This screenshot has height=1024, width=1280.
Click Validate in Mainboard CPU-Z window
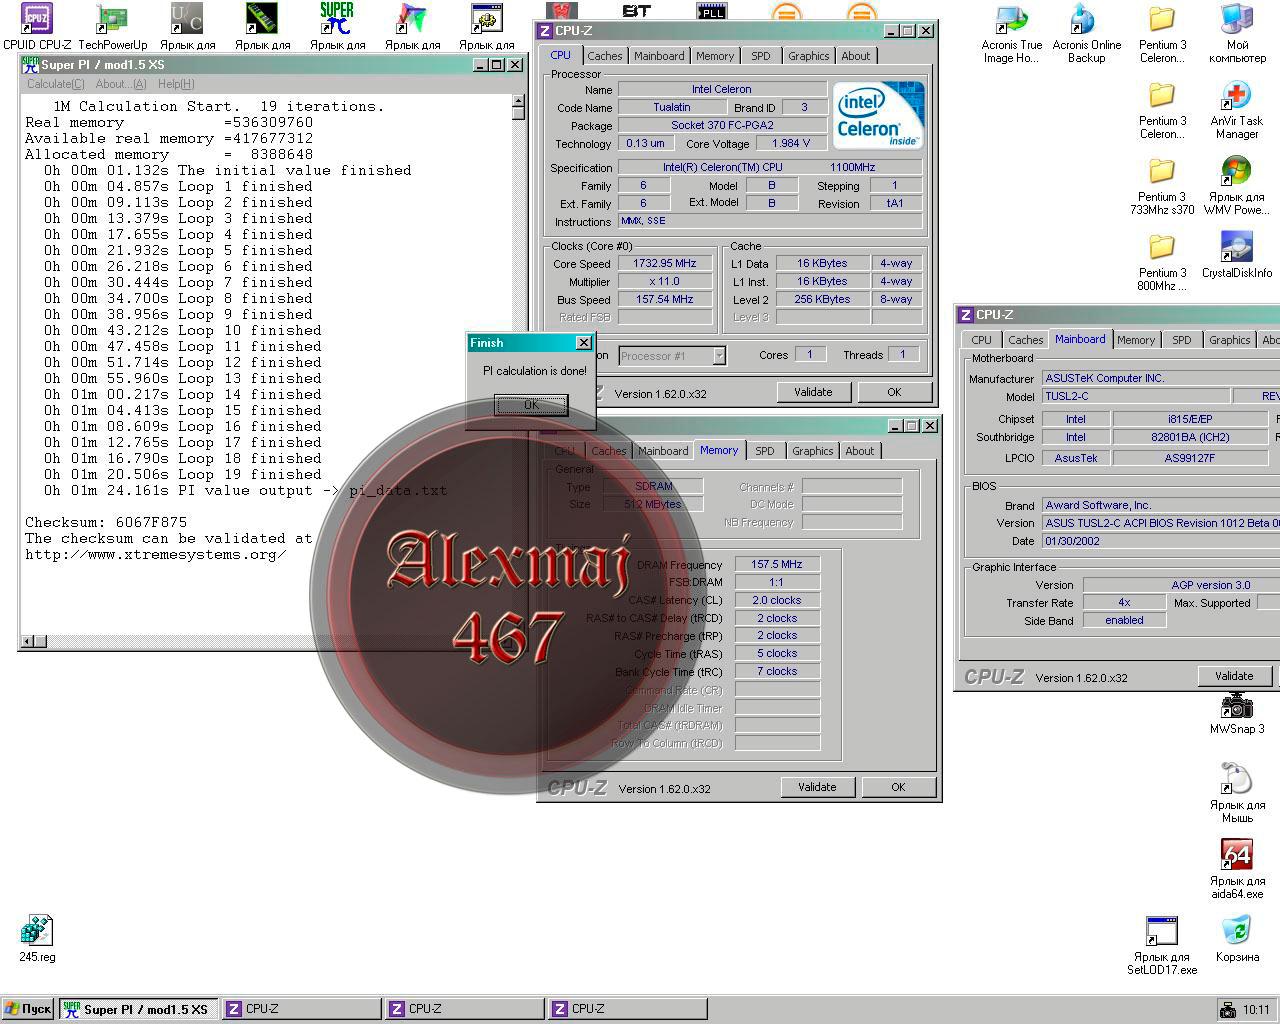[1234, 676]
